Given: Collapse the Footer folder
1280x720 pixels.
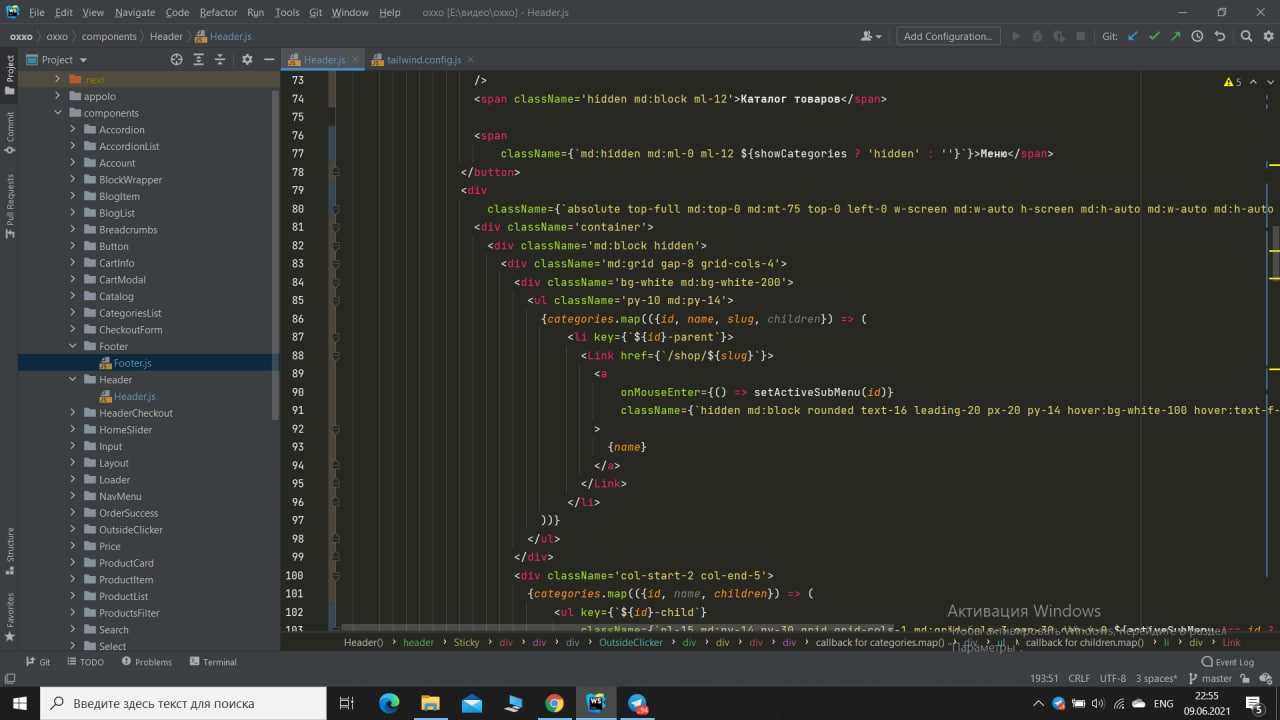Looking at the screenshot, I should pos(73,346).
